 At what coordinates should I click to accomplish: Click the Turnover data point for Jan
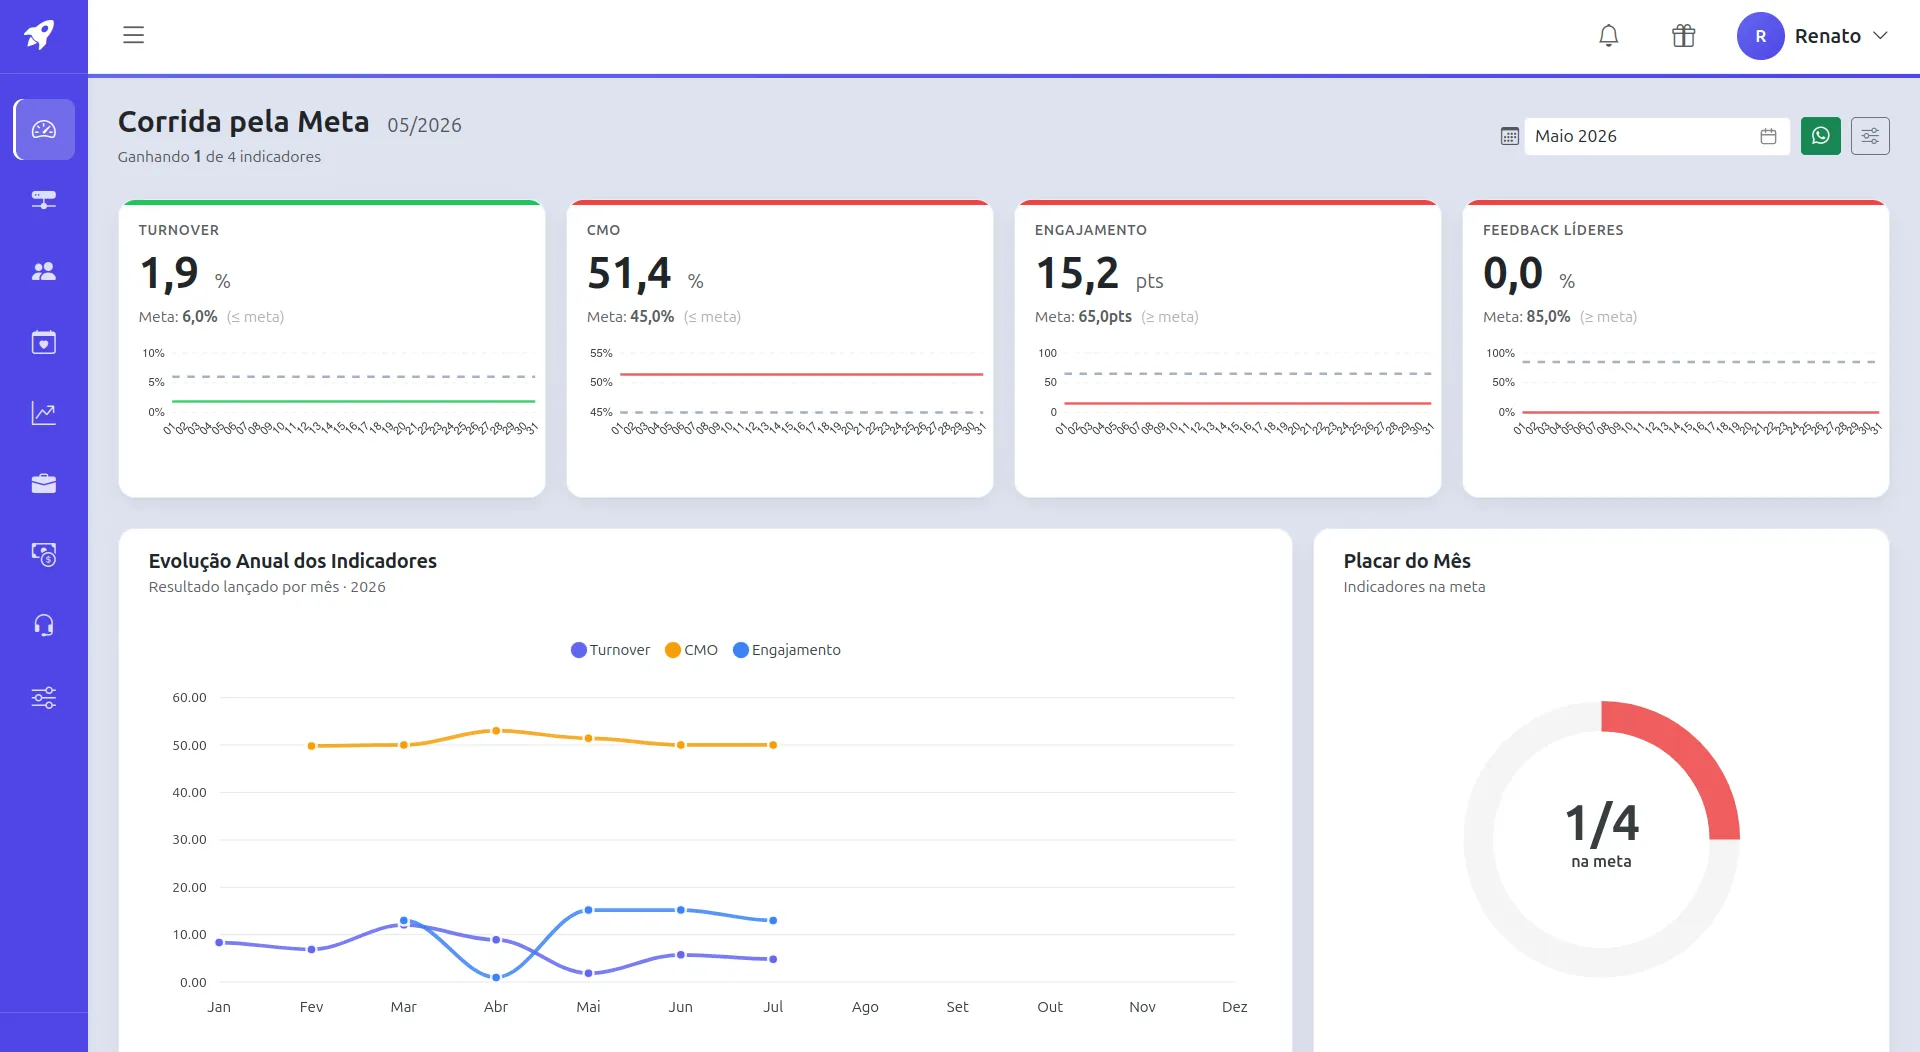tap(219, 942)
